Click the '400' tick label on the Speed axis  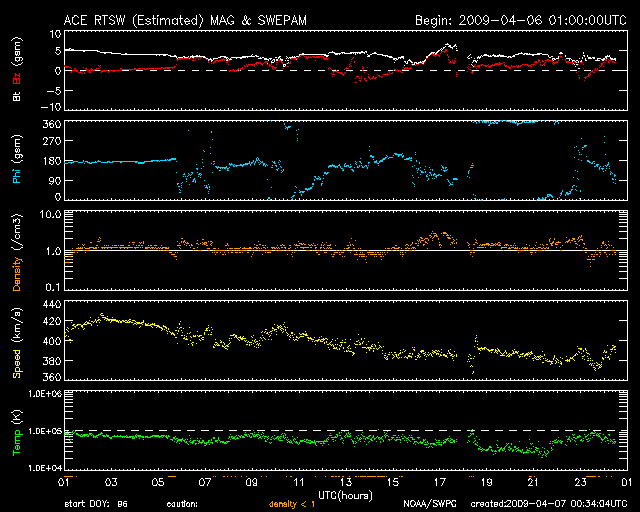coord(52,341)
